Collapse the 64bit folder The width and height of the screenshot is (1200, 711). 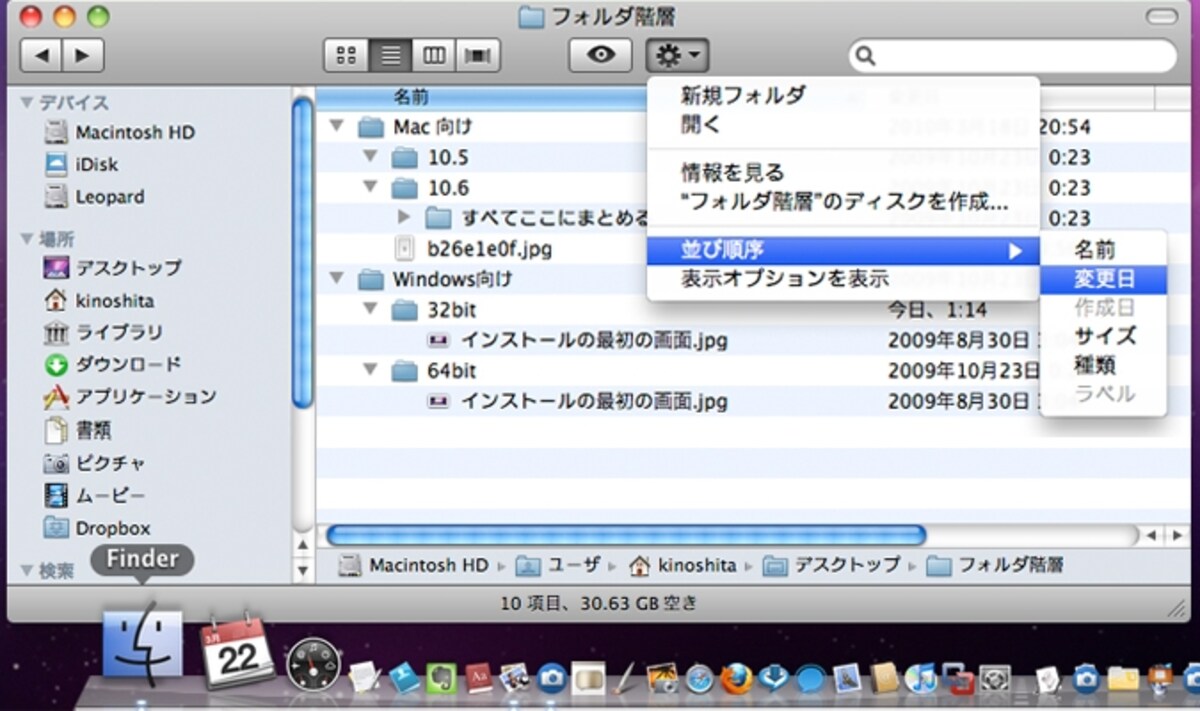pos(371,371)
